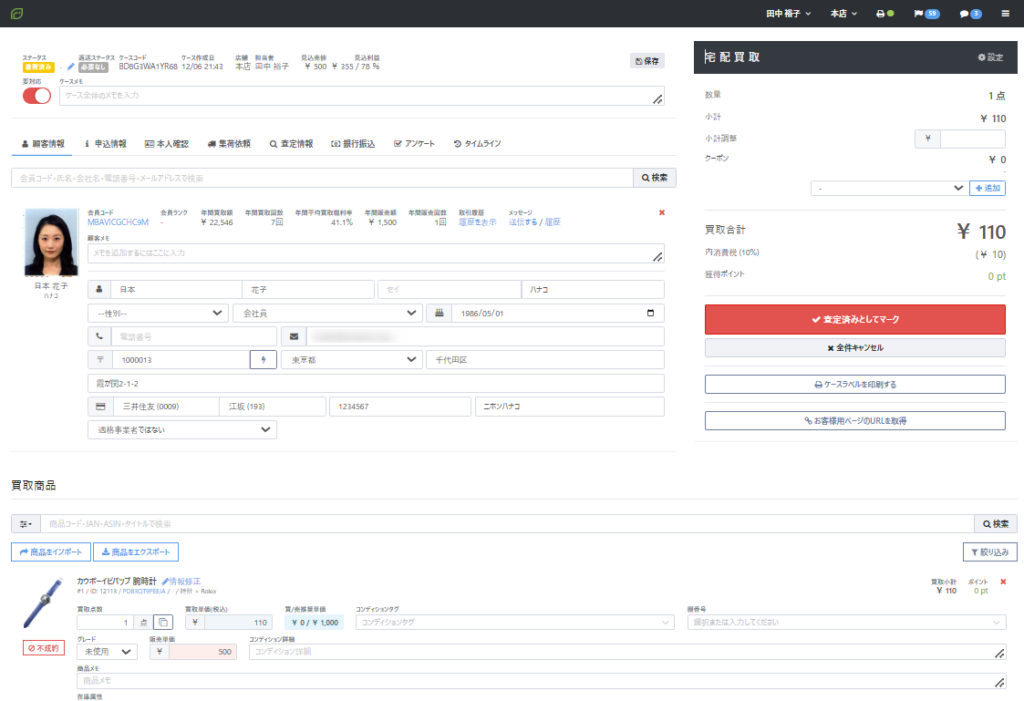1024x701 pixels.
Task: Click the 履歴を表示 link
Action: (477, 222)
